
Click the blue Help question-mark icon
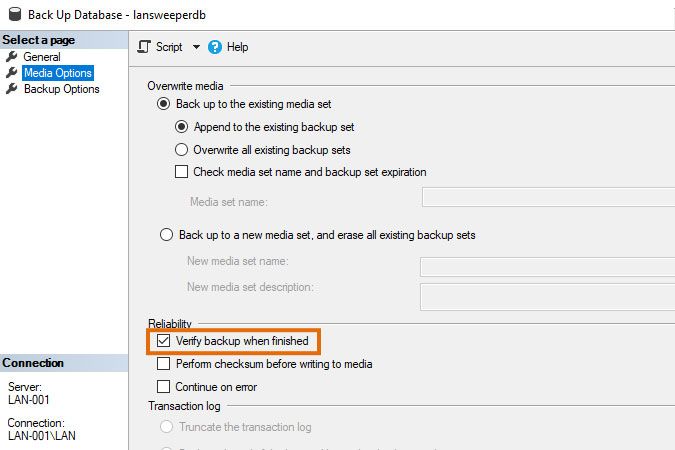pyautogui.click(x=215, y=47)
